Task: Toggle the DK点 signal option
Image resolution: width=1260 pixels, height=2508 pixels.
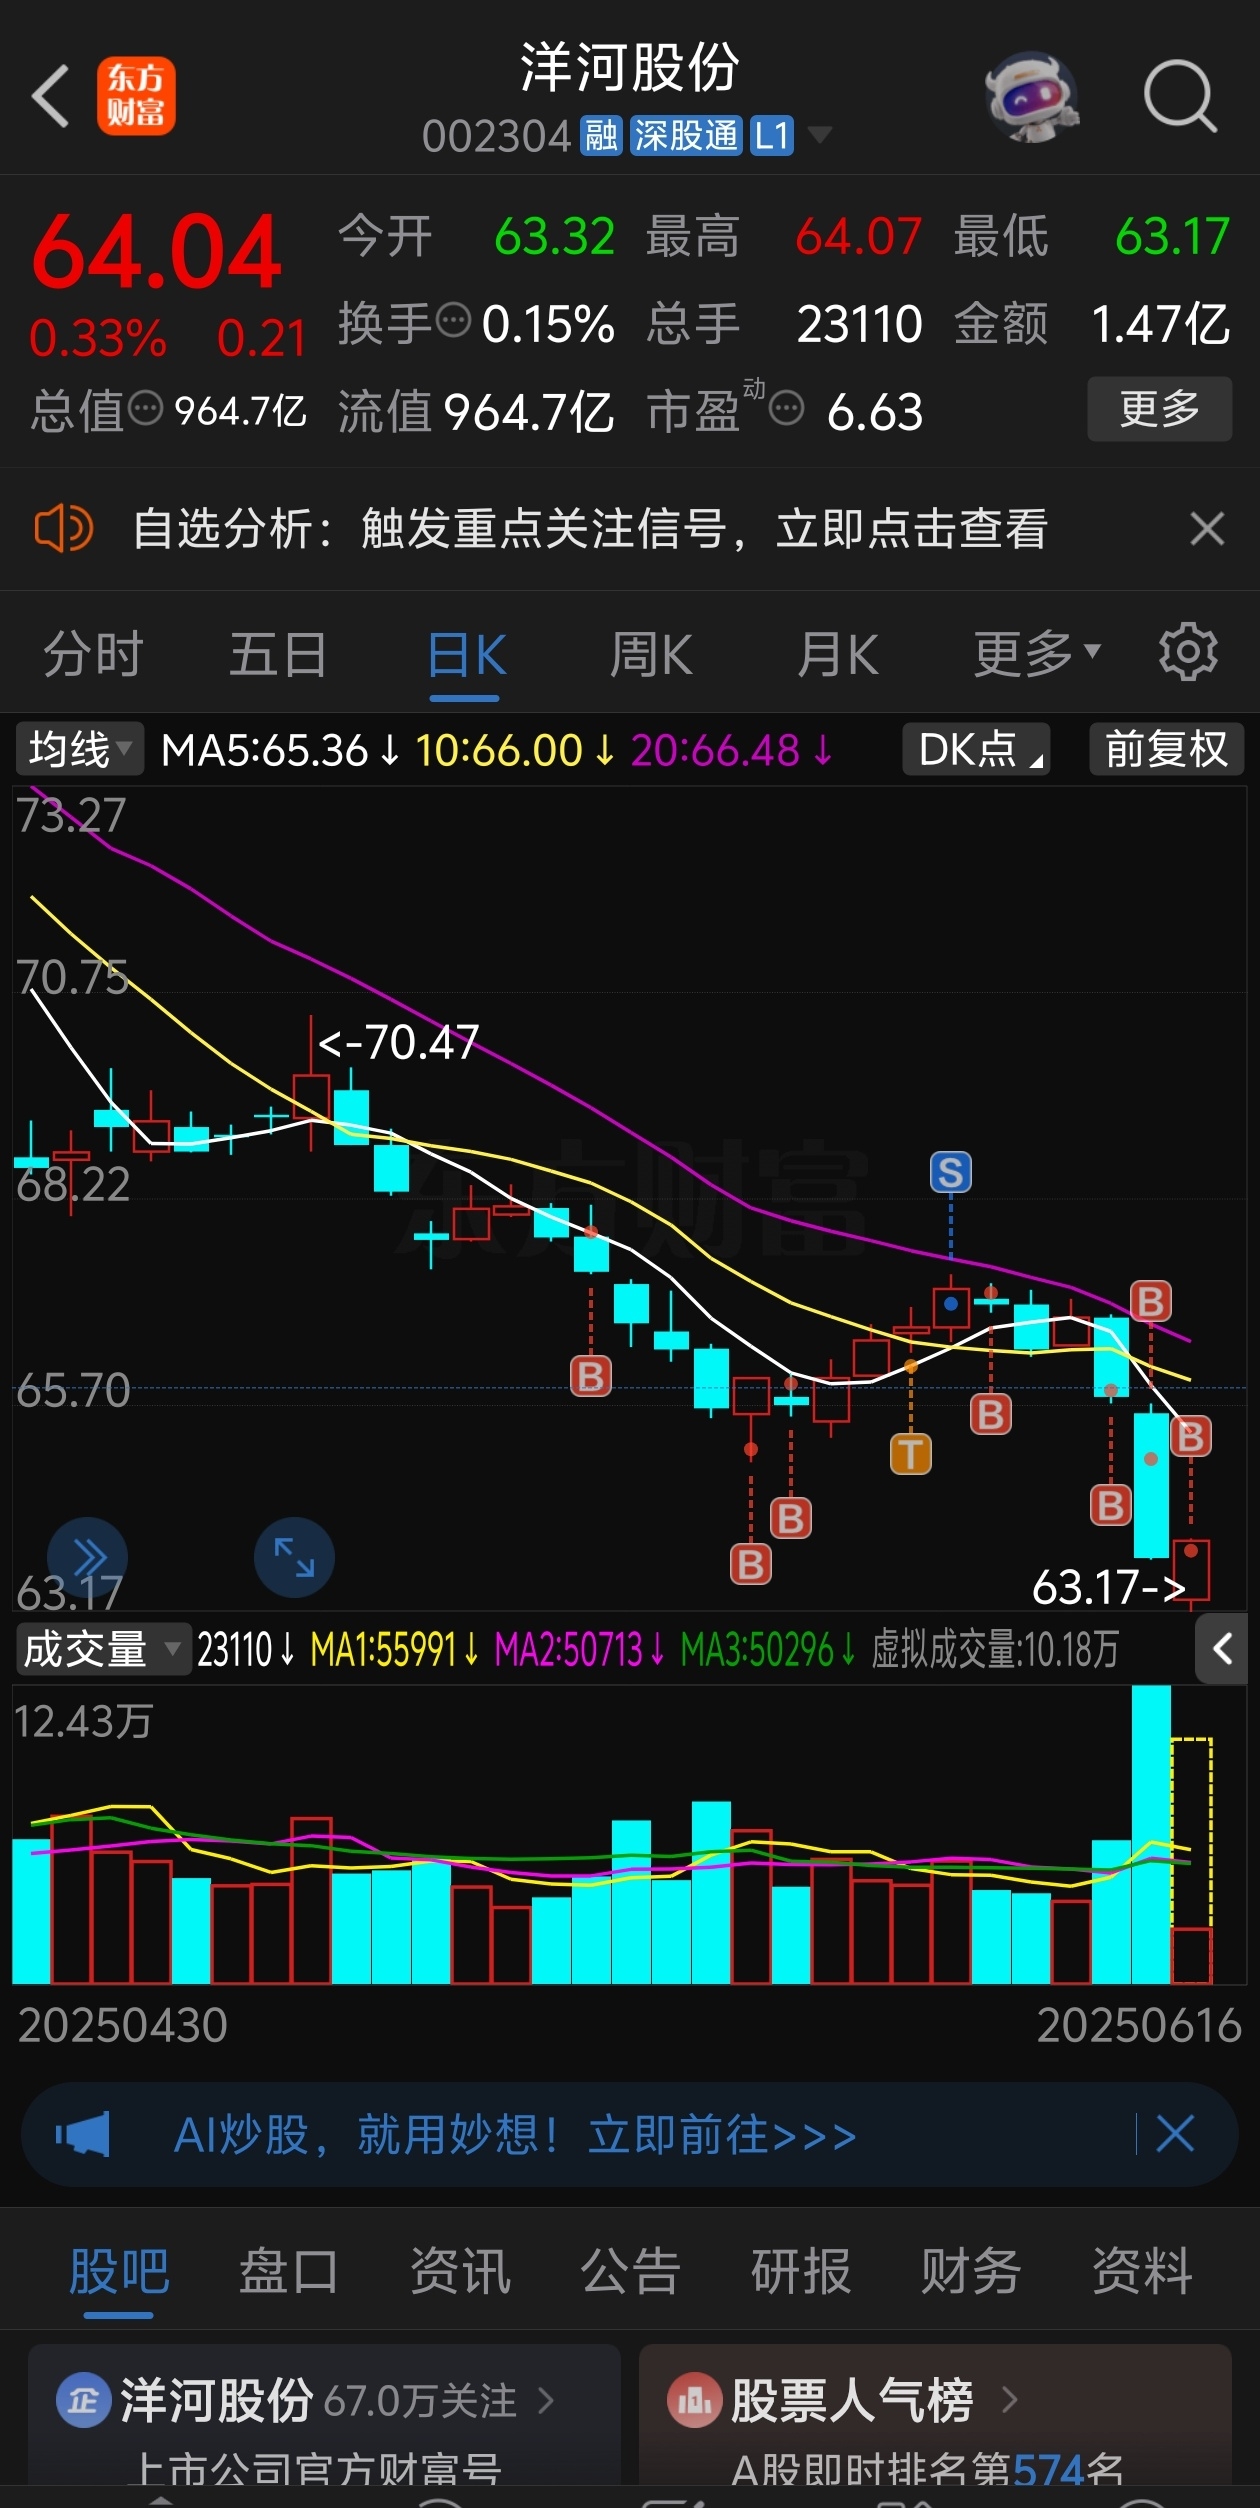Action: pyautogui.click(x=976, y=749)
